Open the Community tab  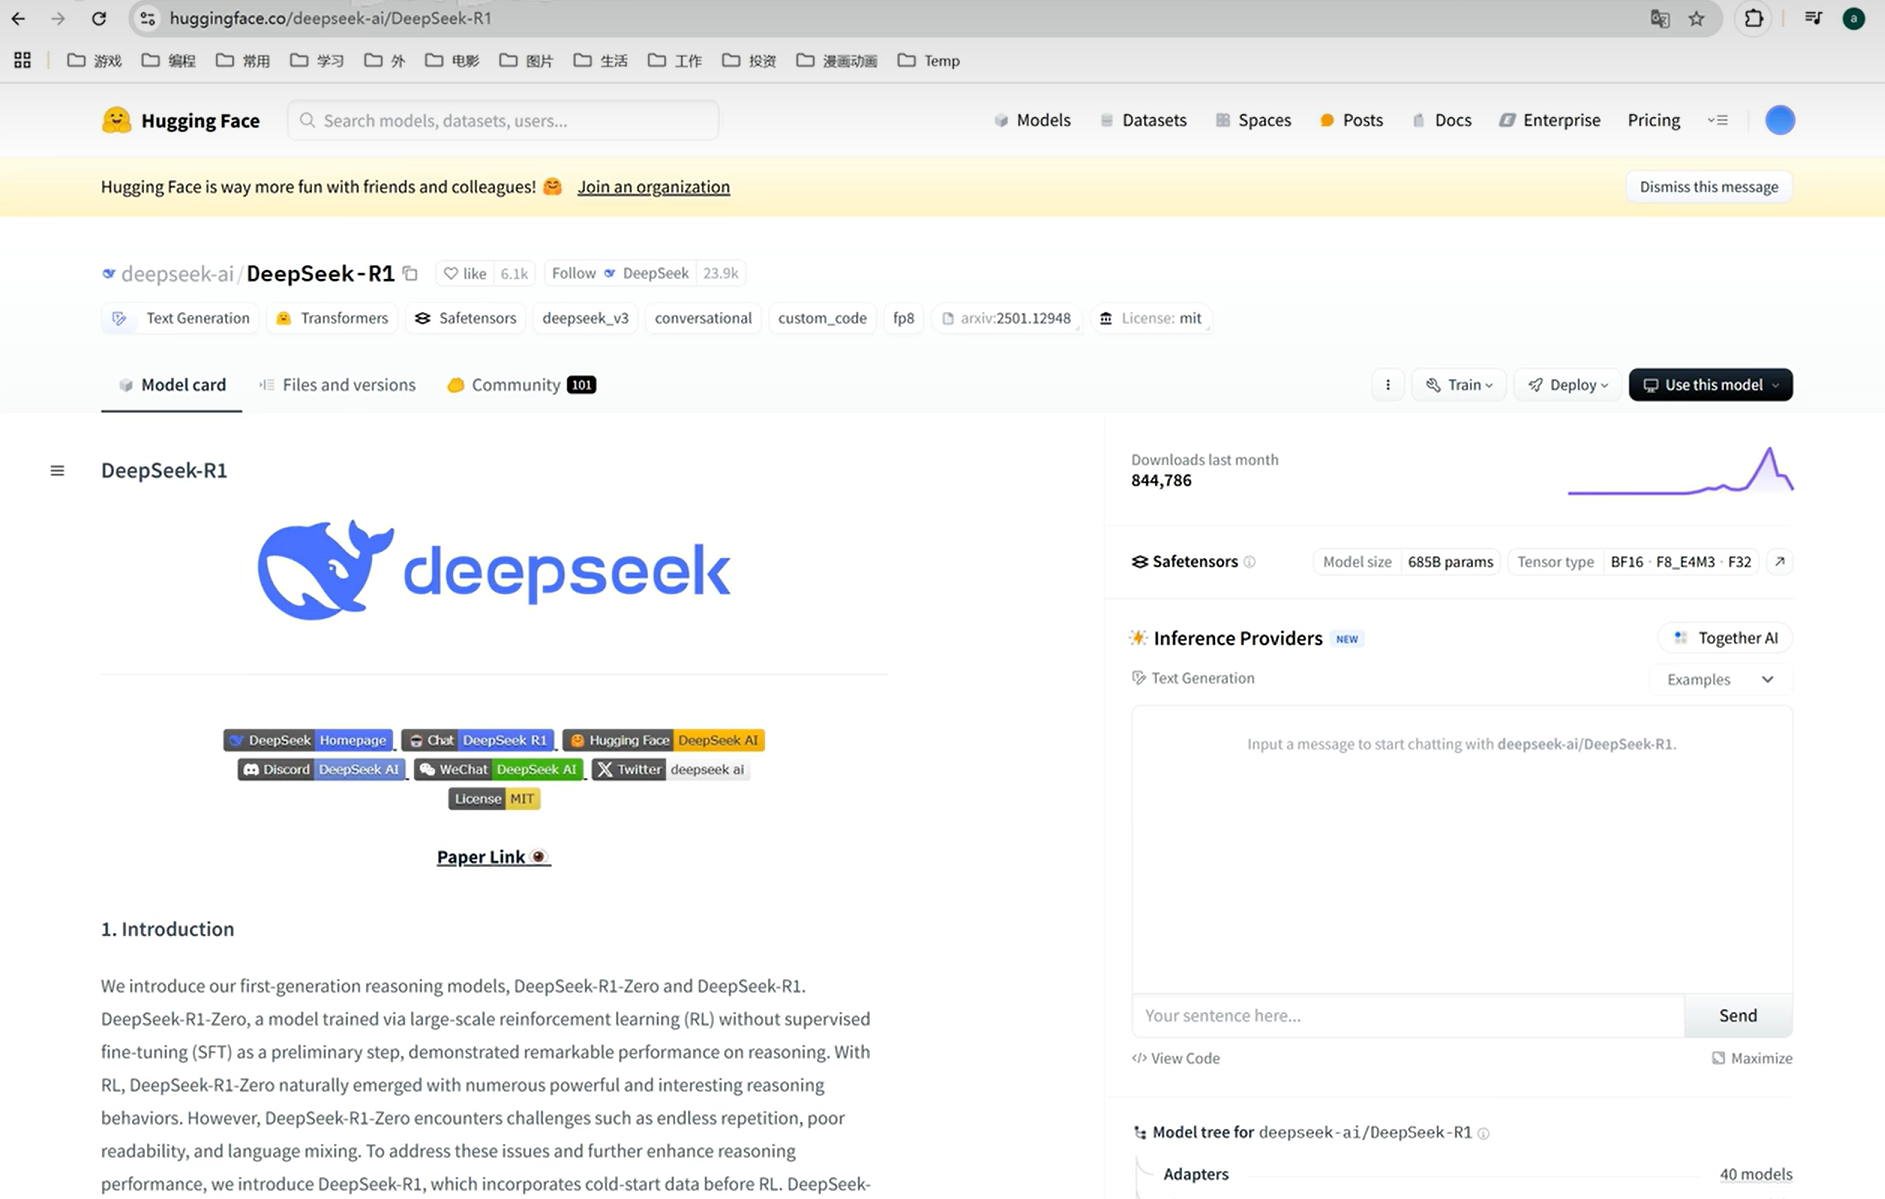point(521,384)
